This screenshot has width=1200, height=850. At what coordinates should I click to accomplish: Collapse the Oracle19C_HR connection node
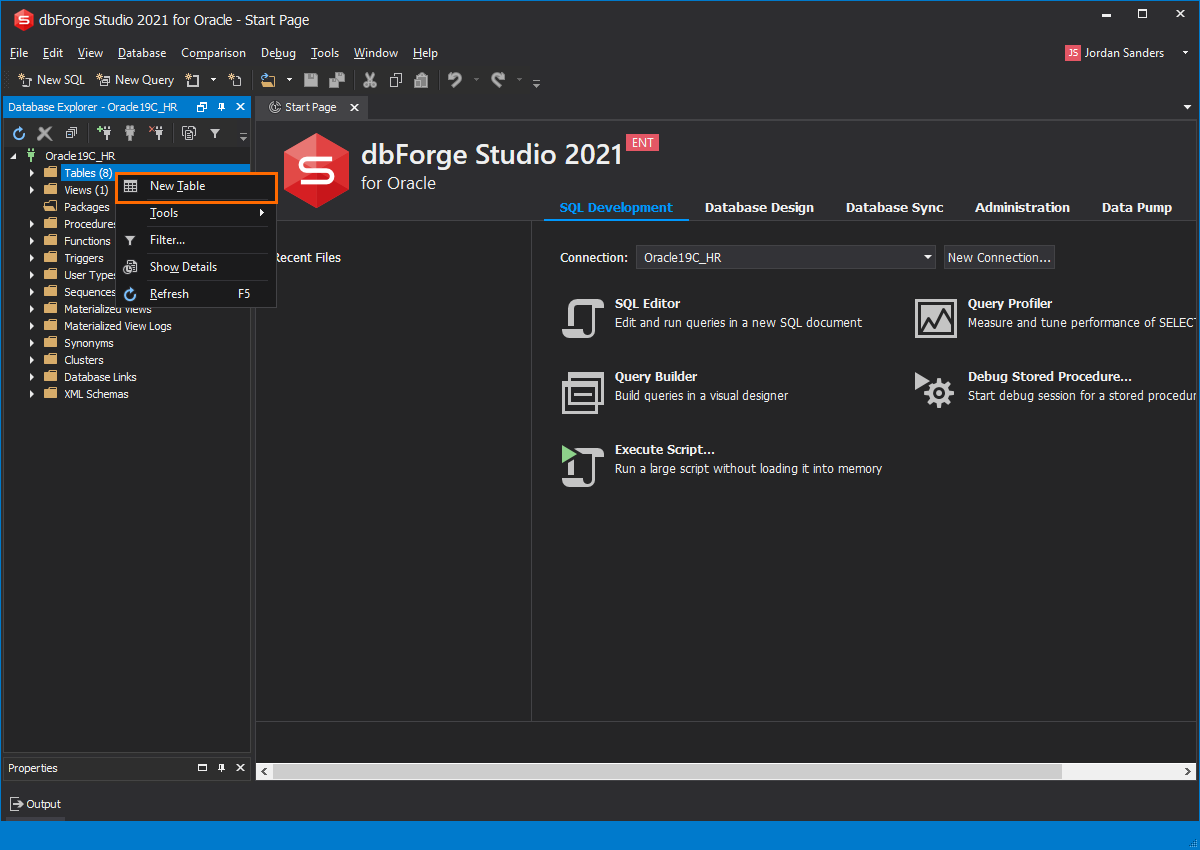point(14,156)
